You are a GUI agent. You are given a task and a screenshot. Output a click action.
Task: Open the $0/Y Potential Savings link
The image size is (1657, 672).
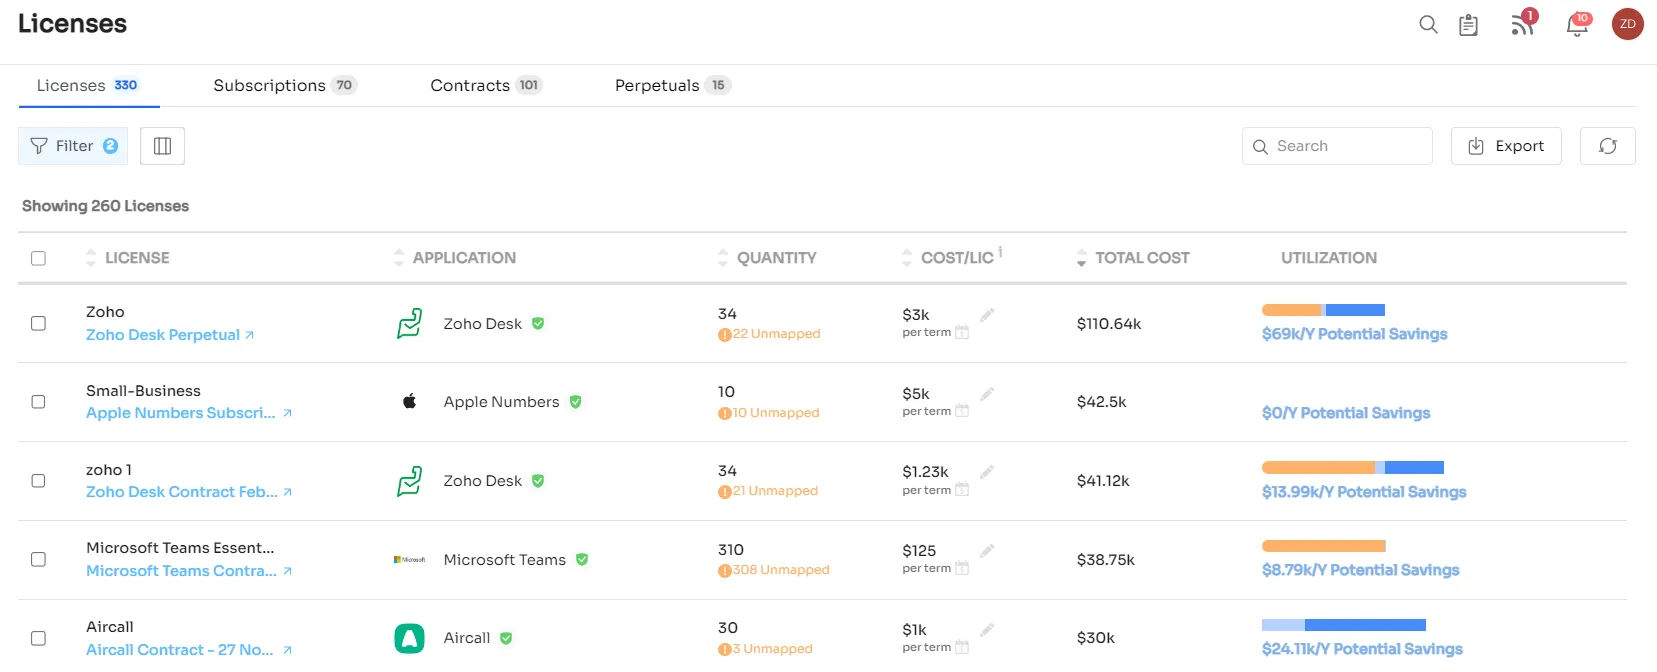pyautogui.click(x=1346, y=413)
